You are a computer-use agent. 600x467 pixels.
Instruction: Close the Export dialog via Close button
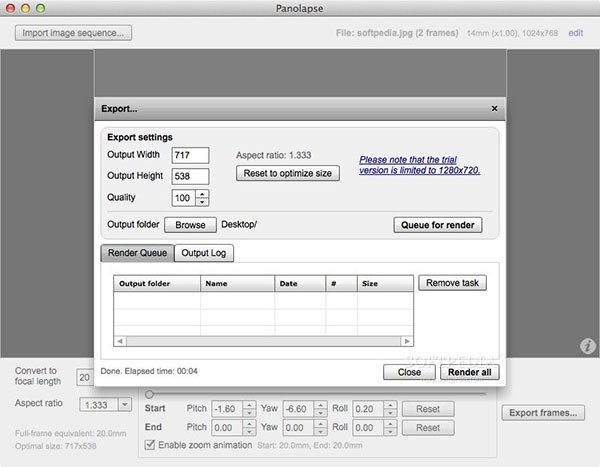coord(409,372)
